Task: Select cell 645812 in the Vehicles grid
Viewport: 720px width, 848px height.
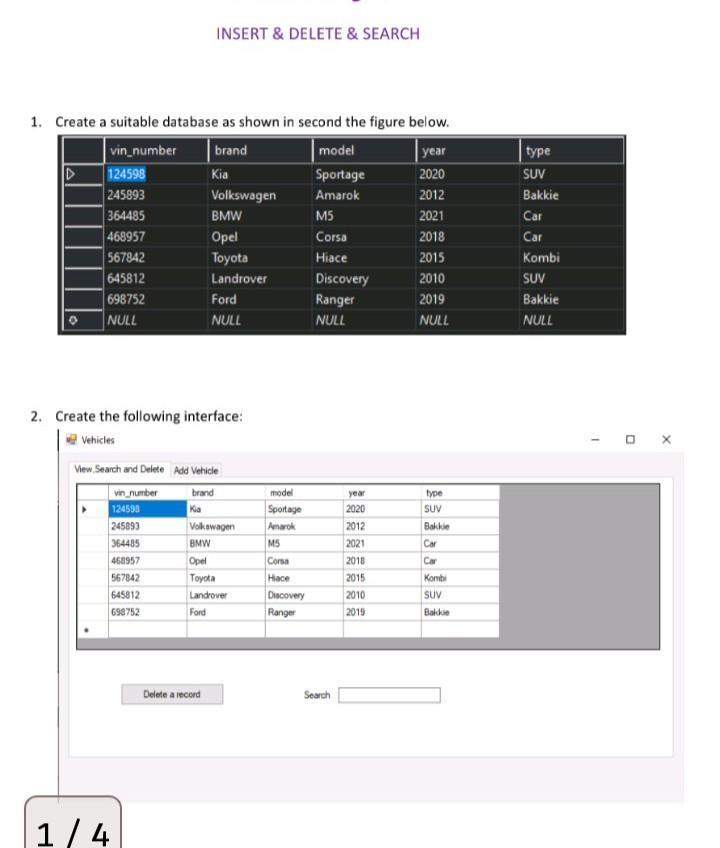Action: [147, 595]
